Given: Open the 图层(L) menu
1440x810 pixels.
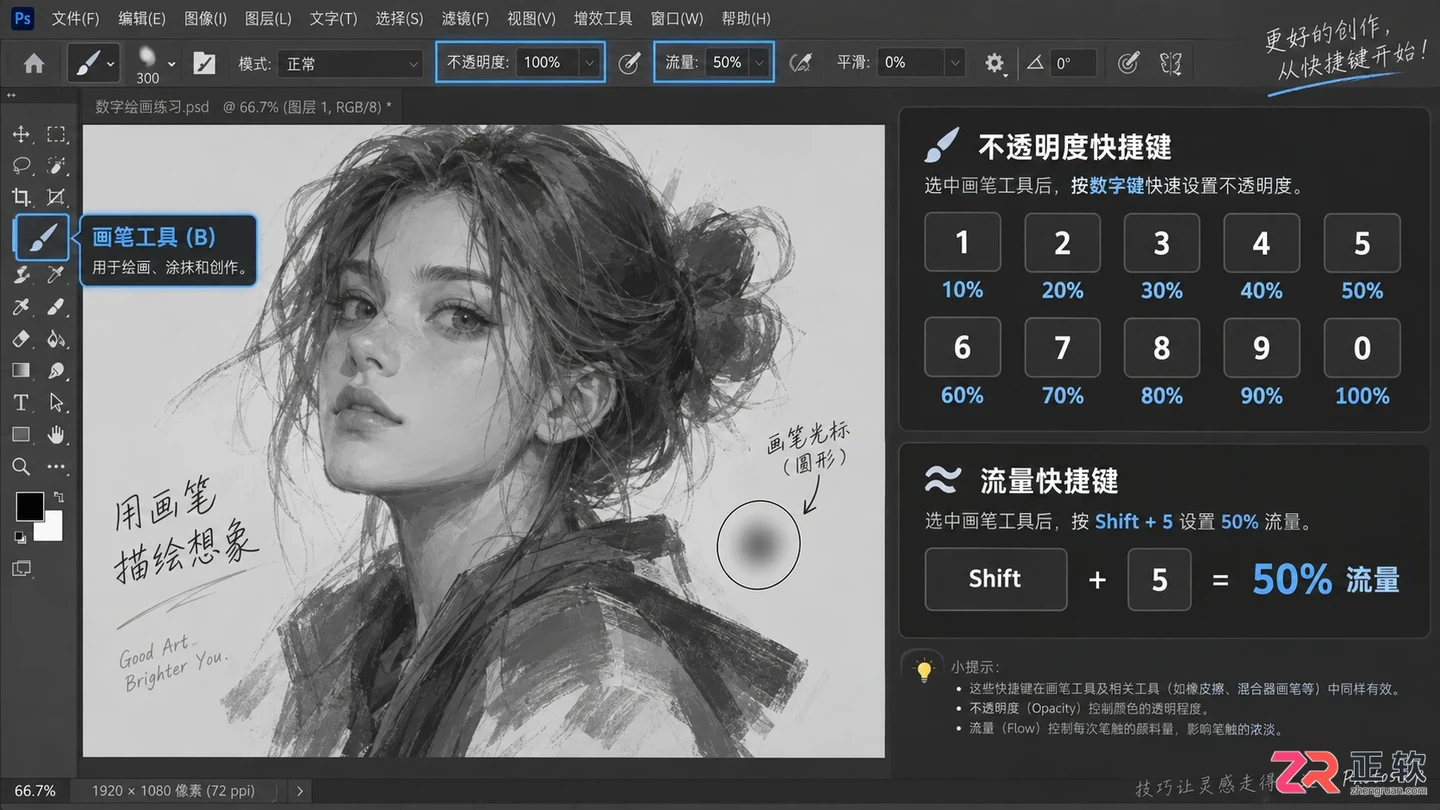Looking at the screenshot, I should pyautogui.click(x=268, y=18).
